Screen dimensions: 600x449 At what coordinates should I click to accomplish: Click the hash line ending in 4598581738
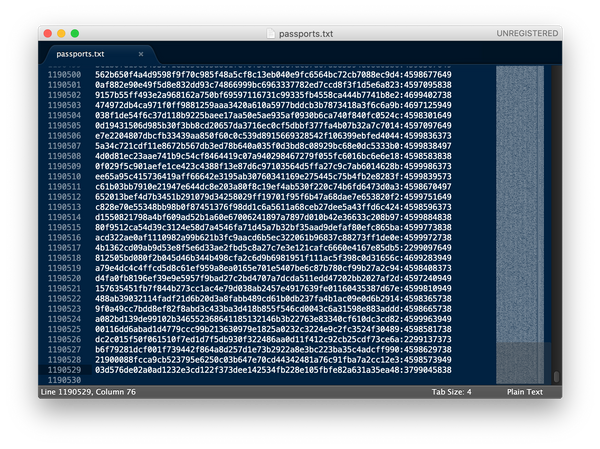click(273, 329)
